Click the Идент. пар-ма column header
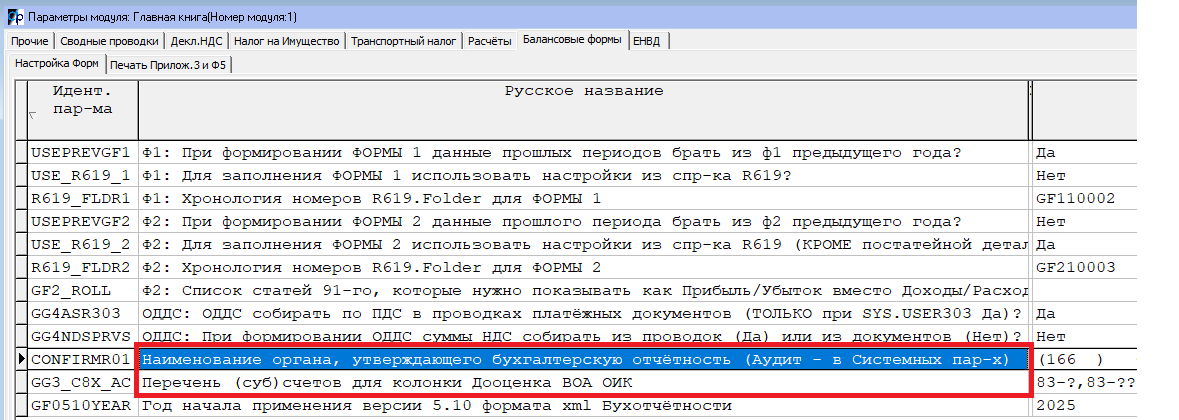Image resolution: width=1179 pixels, height=420 pixels. click(82, 98)
